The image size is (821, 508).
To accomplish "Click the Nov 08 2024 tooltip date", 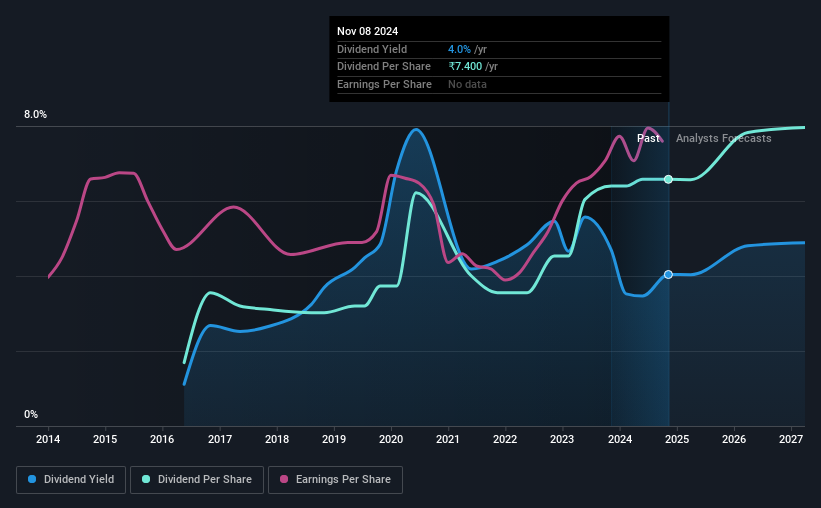I will click(367, 31).
